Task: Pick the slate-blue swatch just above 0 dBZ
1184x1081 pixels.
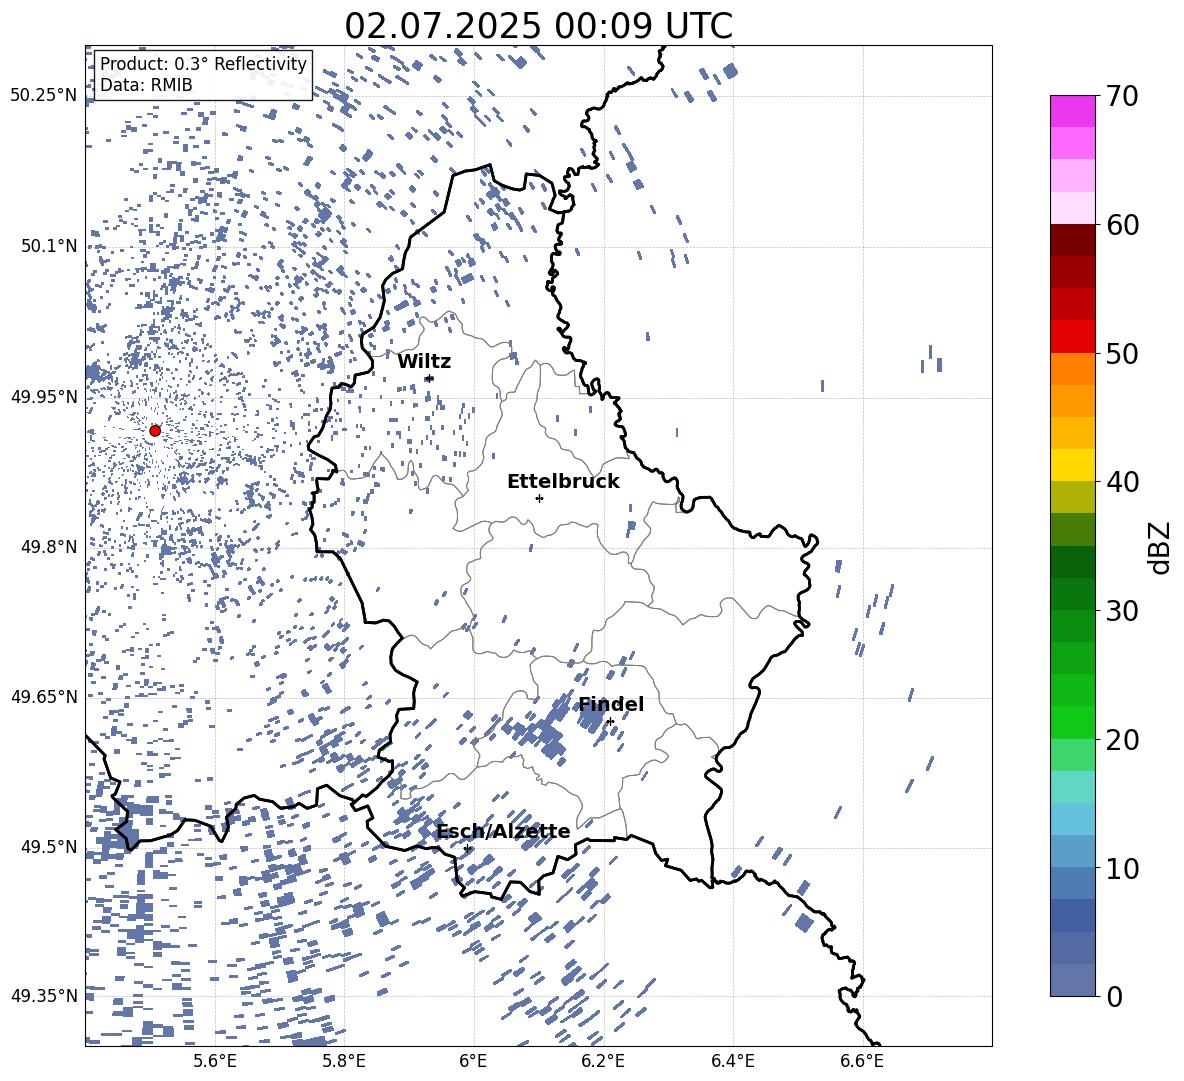Action: [1072, 980]
